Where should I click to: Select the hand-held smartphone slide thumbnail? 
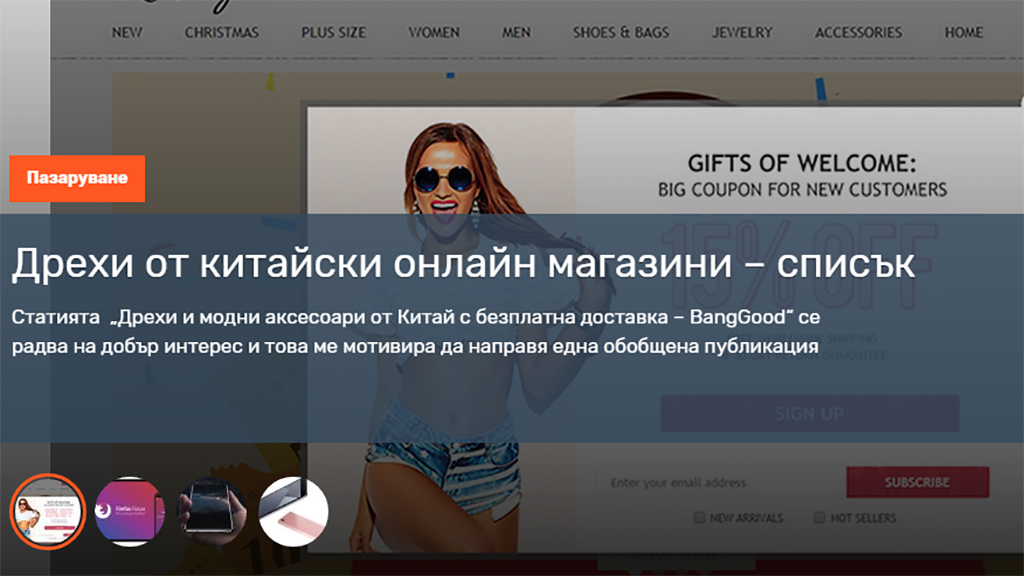point(211,511)
